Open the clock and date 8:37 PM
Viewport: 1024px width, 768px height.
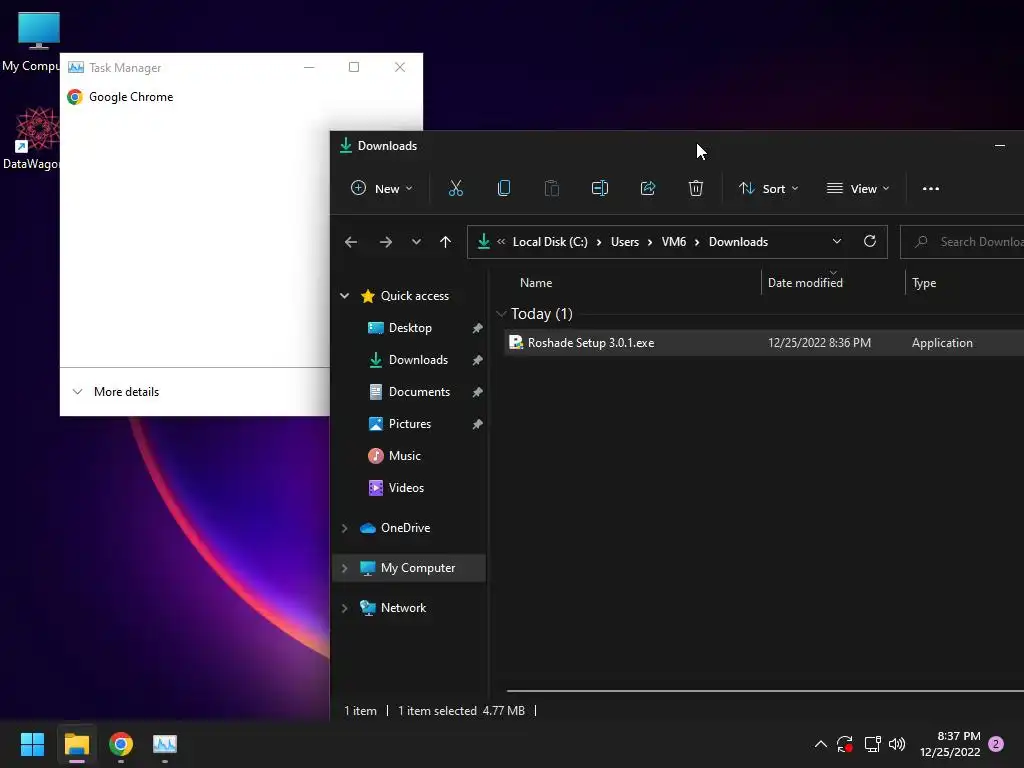click(x=950, y=744)
